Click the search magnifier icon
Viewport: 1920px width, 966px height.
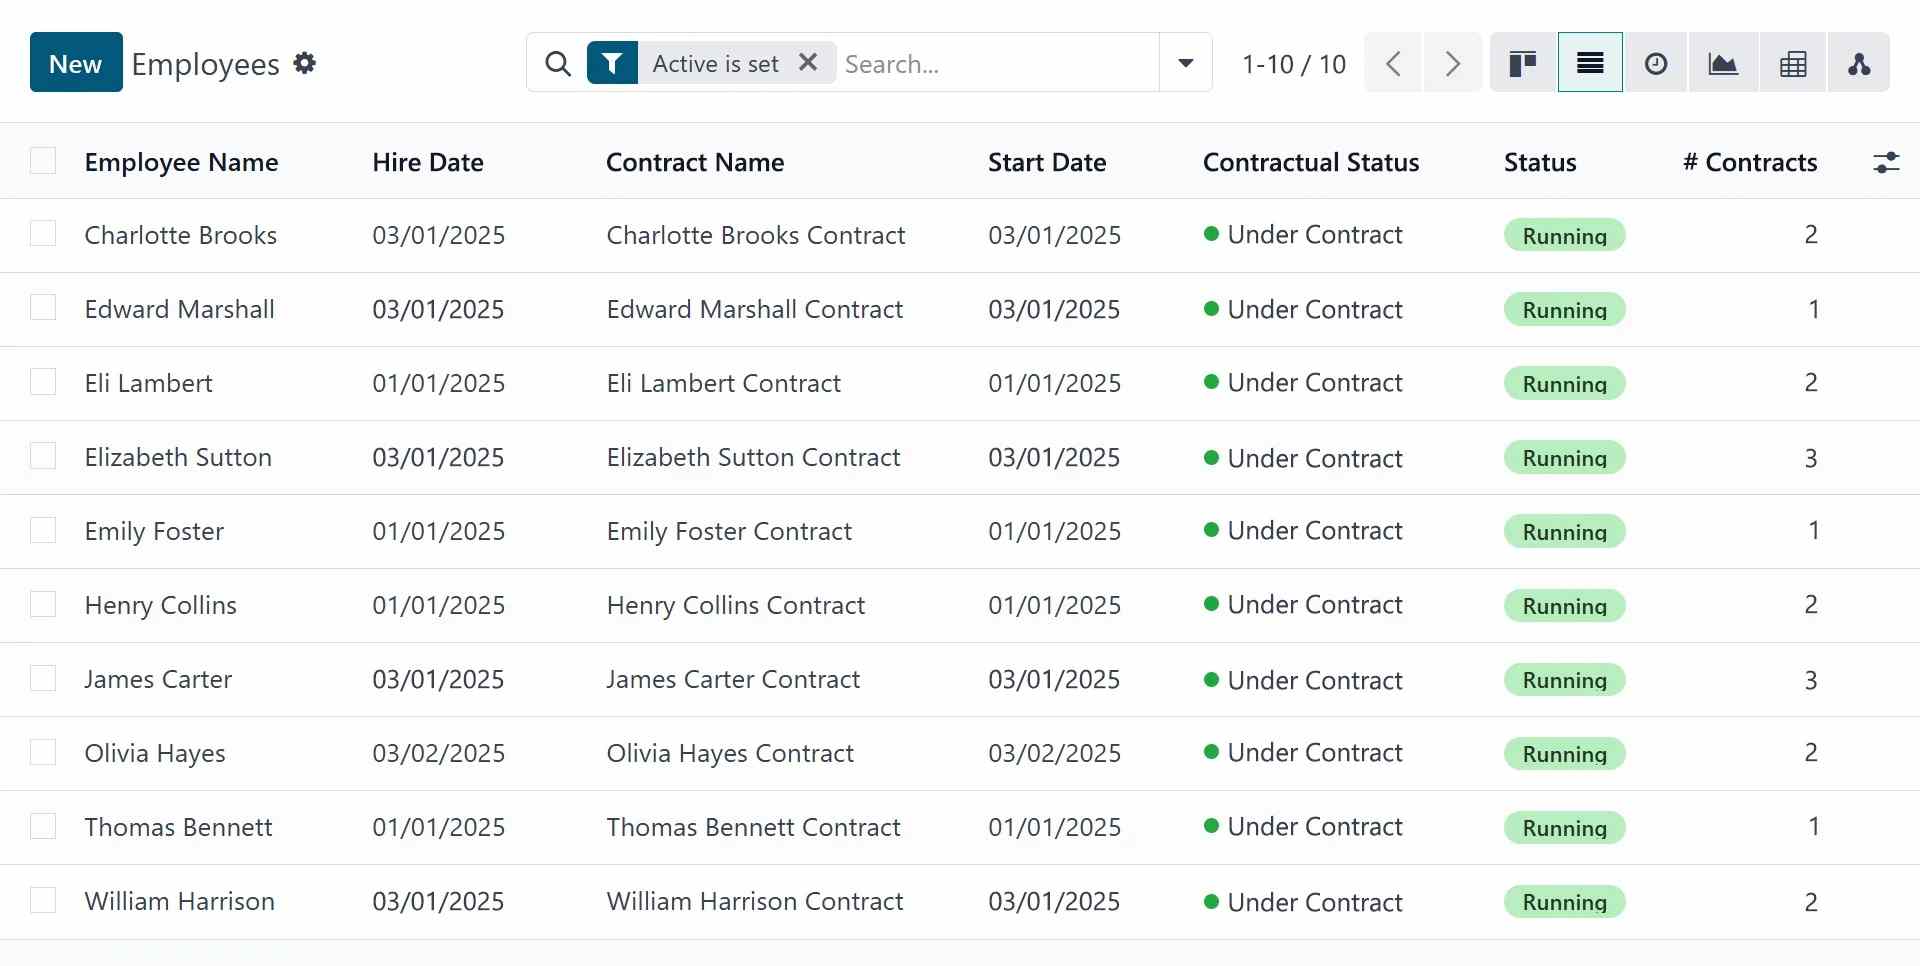pyautogui.click(x=558, y=63)
